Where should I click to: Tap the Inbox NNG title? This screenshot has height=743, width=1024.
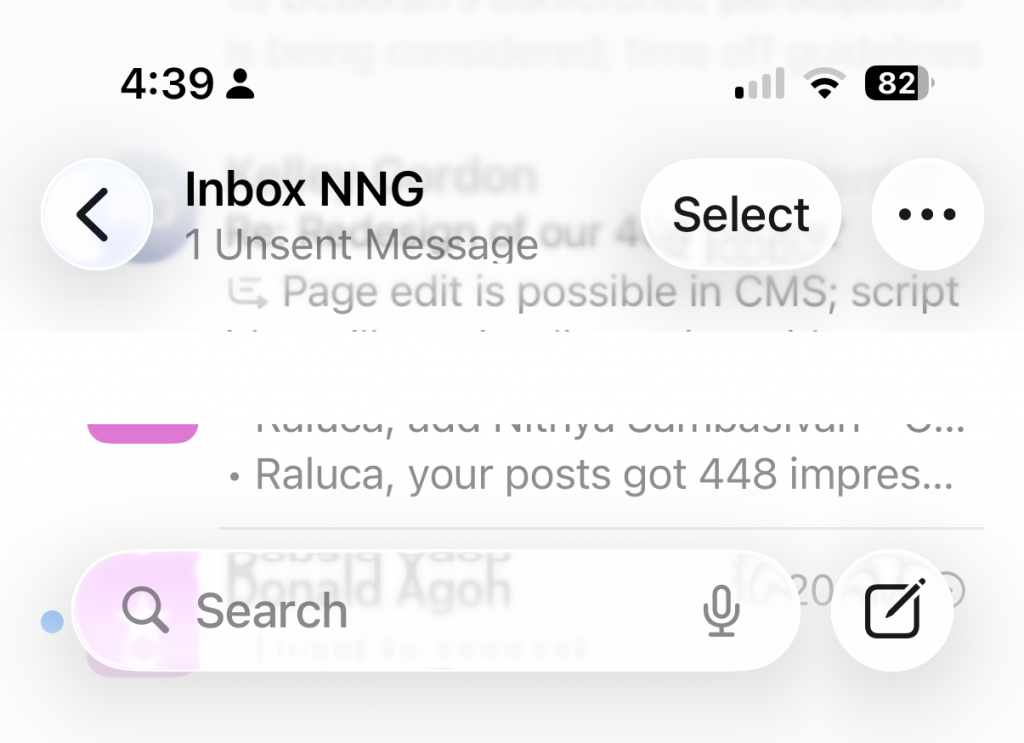point(304,189)
